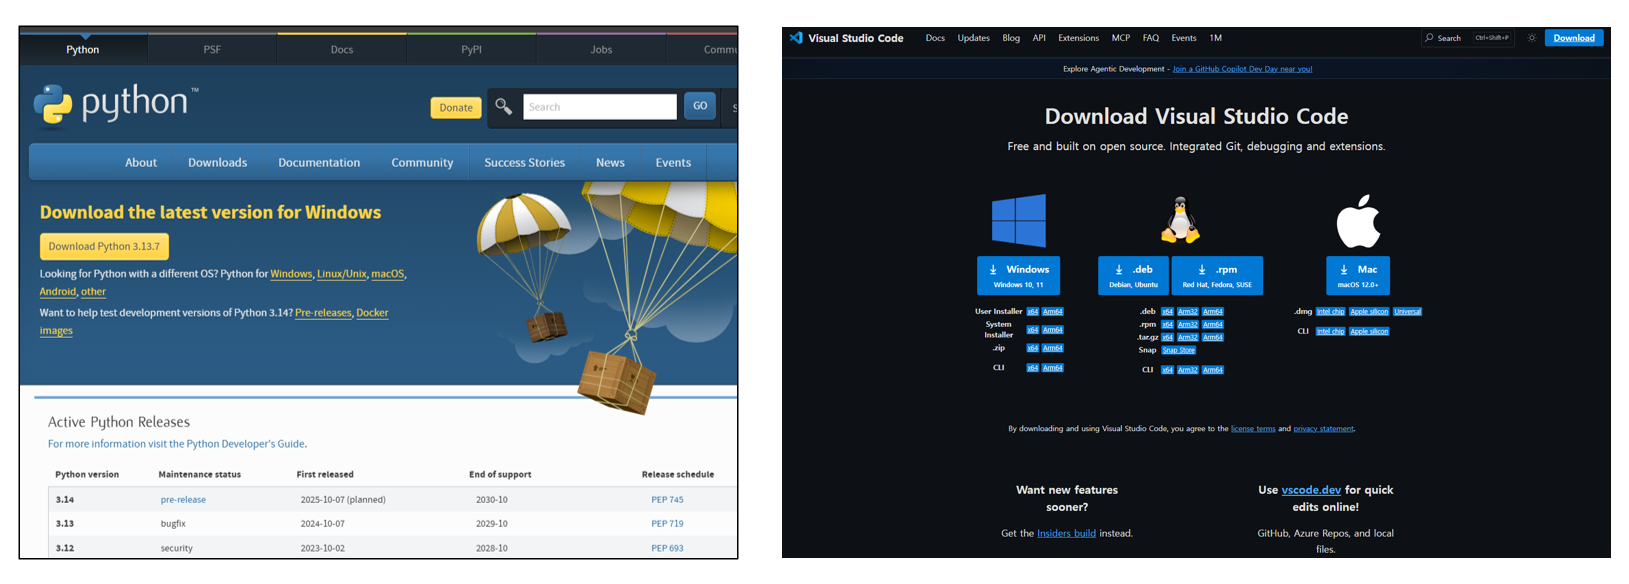Click the Snap Store link
Image resolution: width=1629 pixels, height=584 pixels.
coord(1178,351)
